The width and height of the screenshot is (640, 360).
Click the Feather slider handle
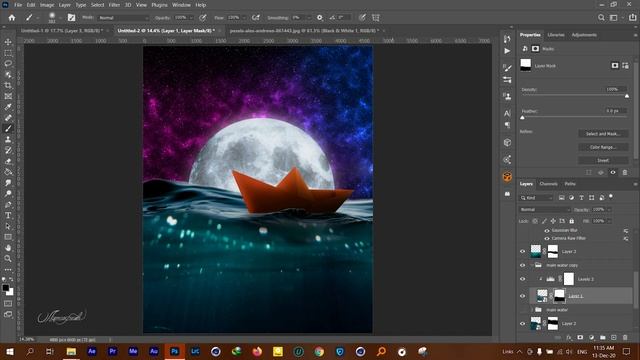click(x=522, y=118)
